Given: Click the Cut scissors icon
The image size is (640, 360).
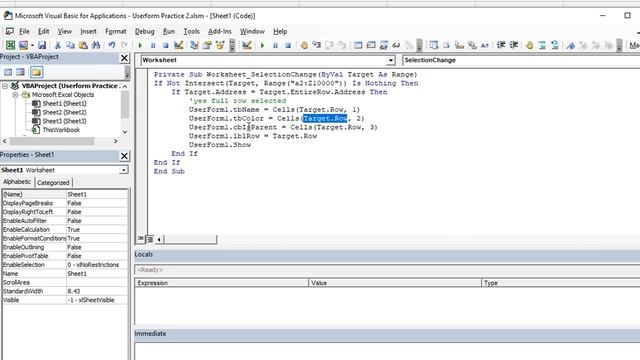Looking at the screenshot, I should tap(58, 45).
